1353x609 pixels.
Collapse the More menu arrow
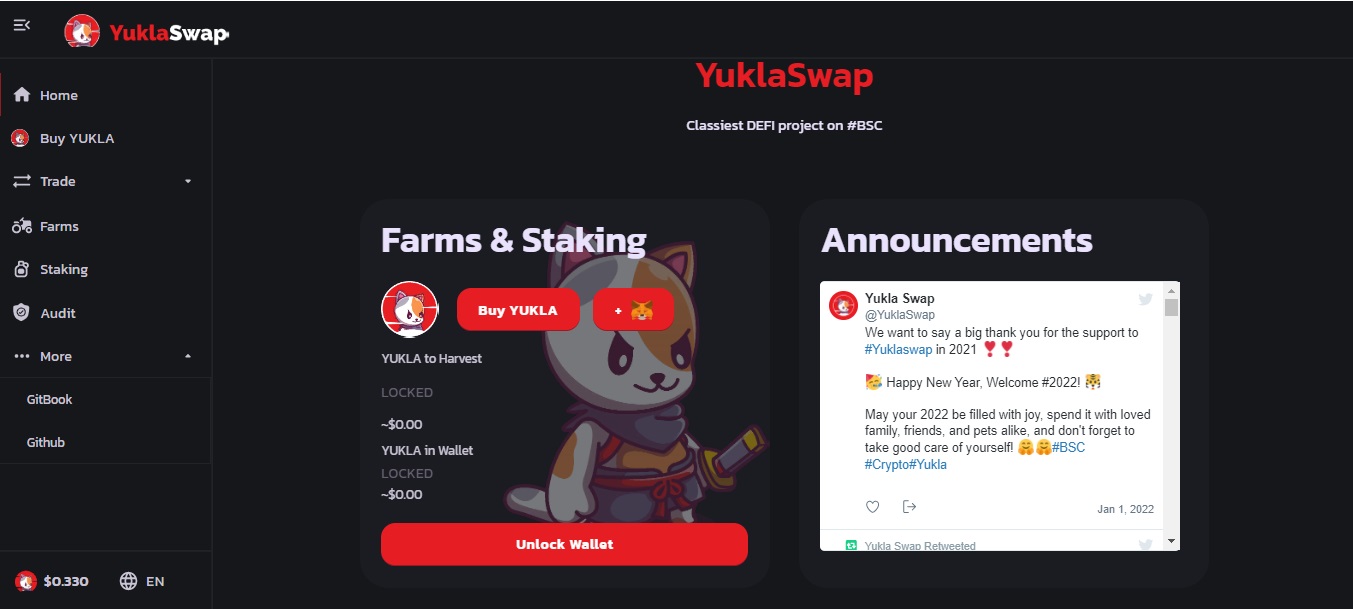click(188, 357)
